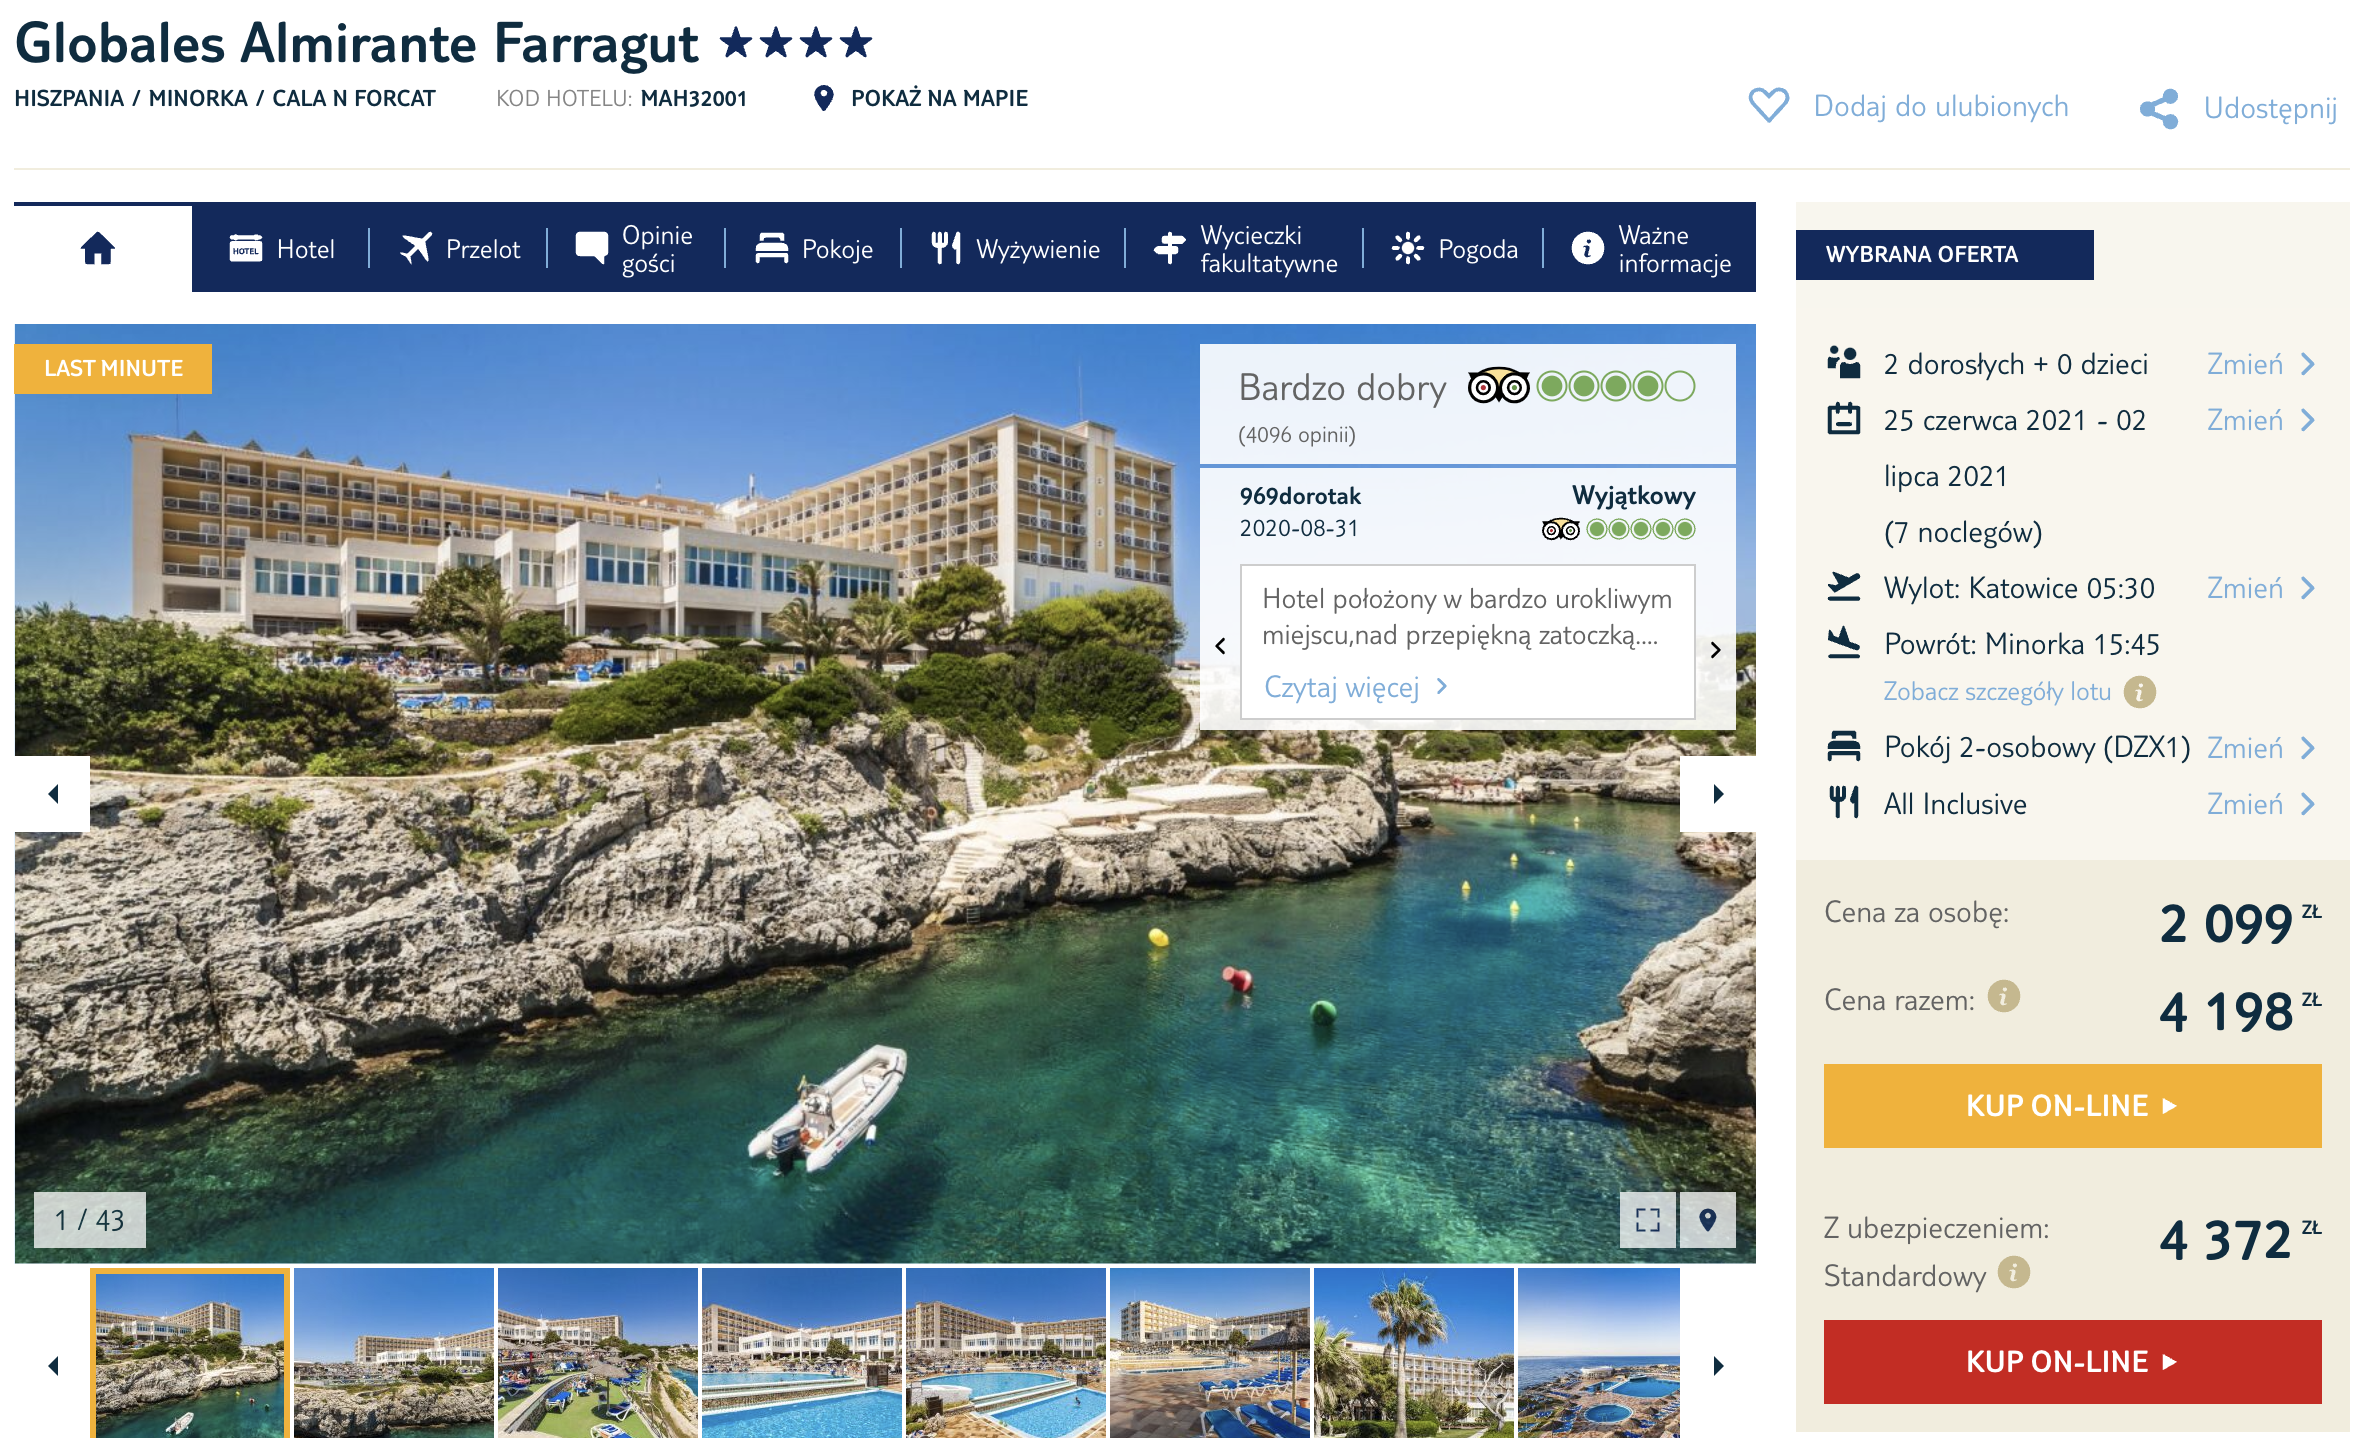
Task: Click the price 2 099 zł per person
Action: point(2240,923)
